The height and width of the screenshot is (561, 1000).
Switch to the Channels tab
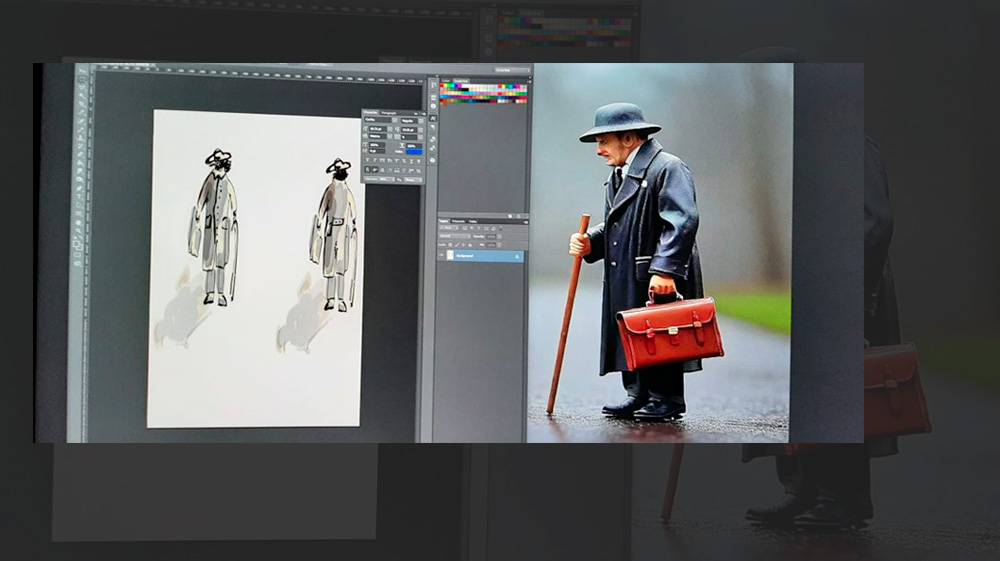point(458,221)
